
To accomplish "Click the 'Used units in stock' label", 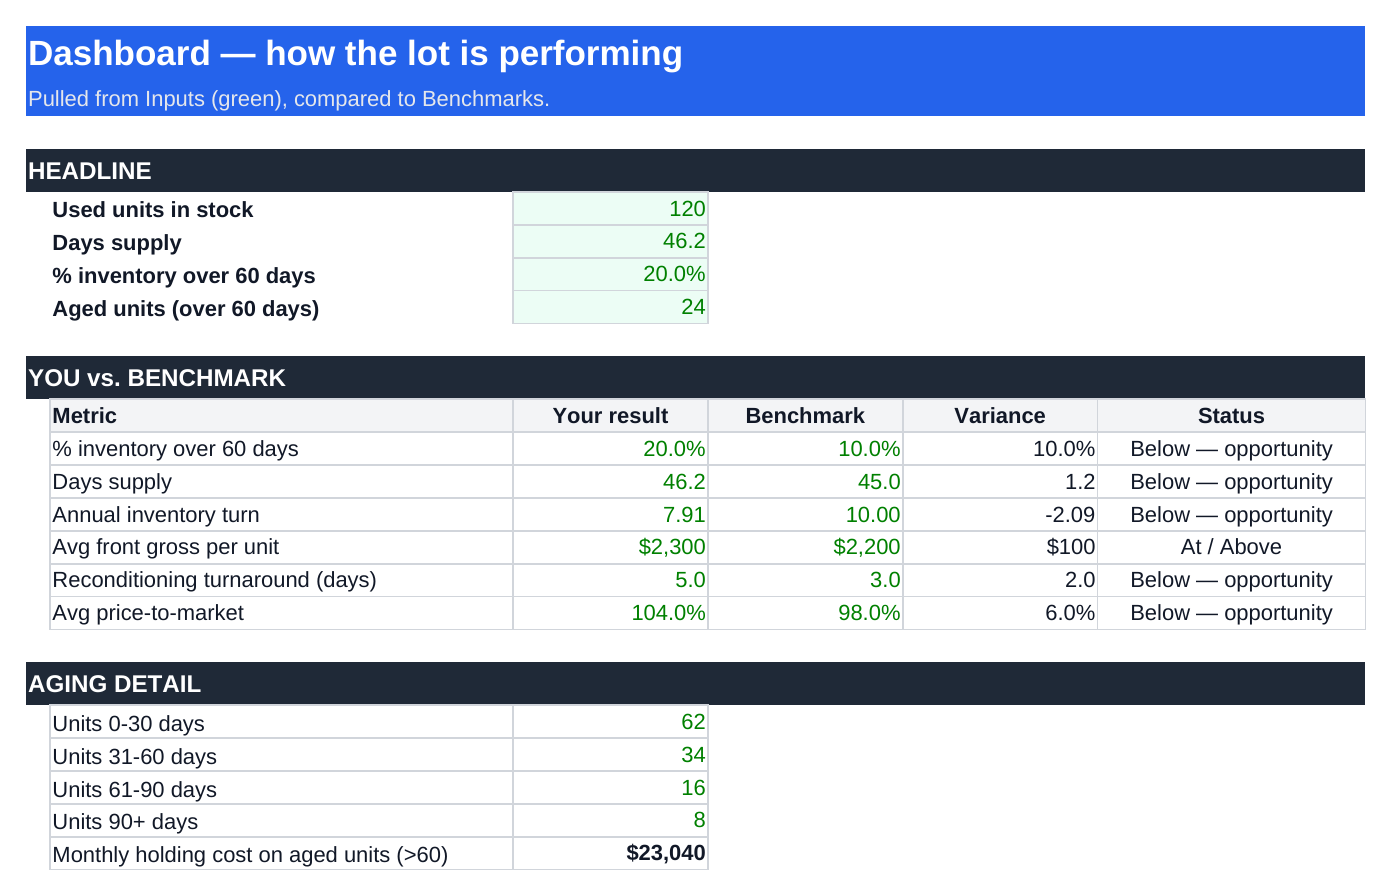I will click(x=153, y=210).
